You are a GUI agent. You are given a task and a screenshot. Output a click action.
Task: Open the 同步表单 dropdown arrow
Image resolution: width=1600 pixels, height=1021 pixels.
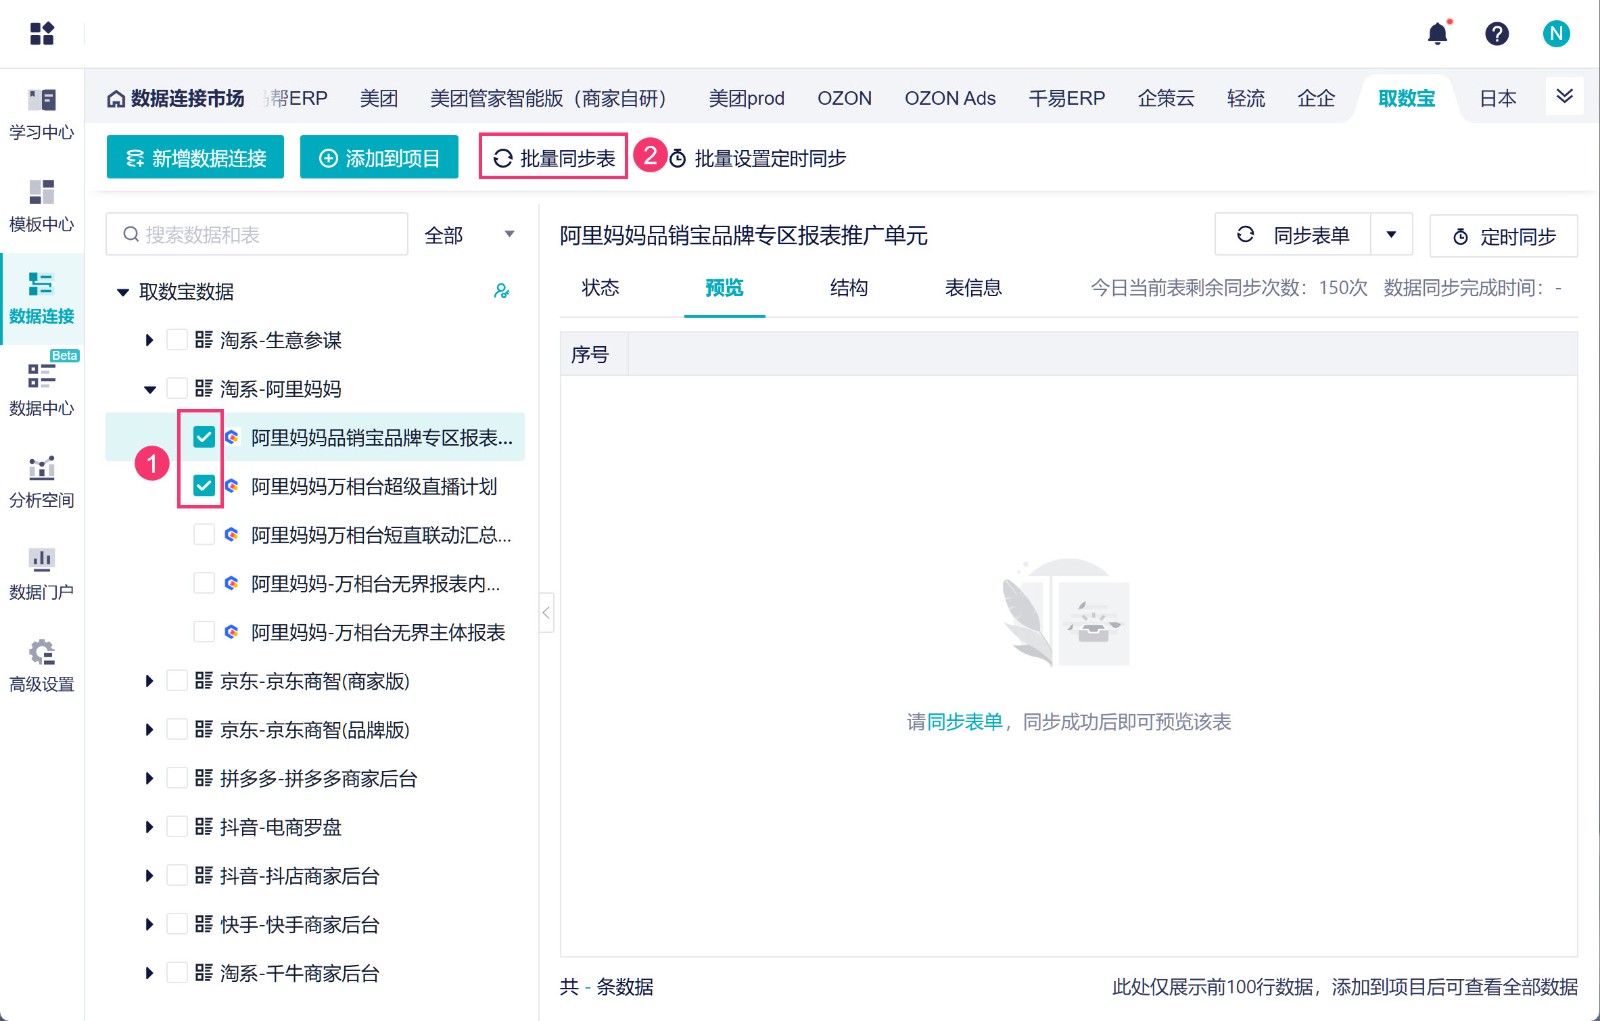(1391, 235)
